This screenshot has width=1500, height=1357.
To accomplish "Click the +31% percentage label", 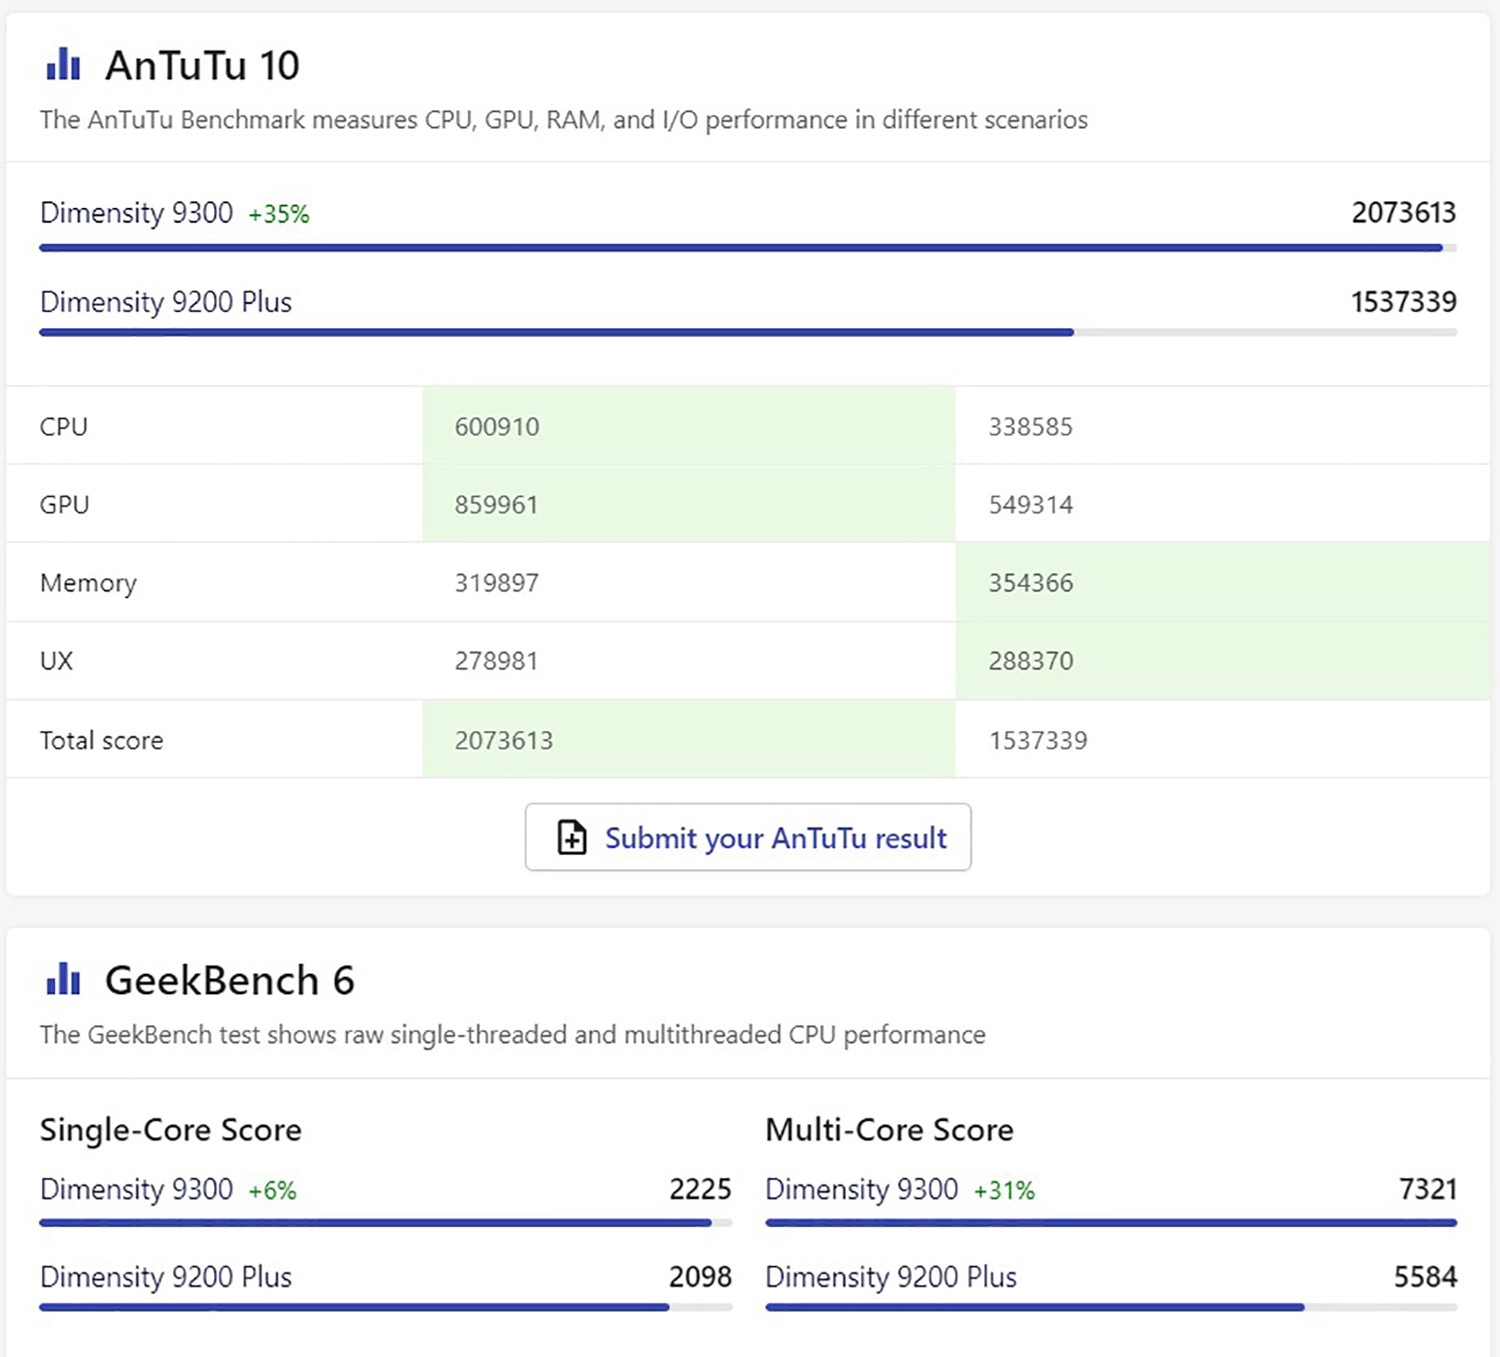I will [x=1004, y=1190].
